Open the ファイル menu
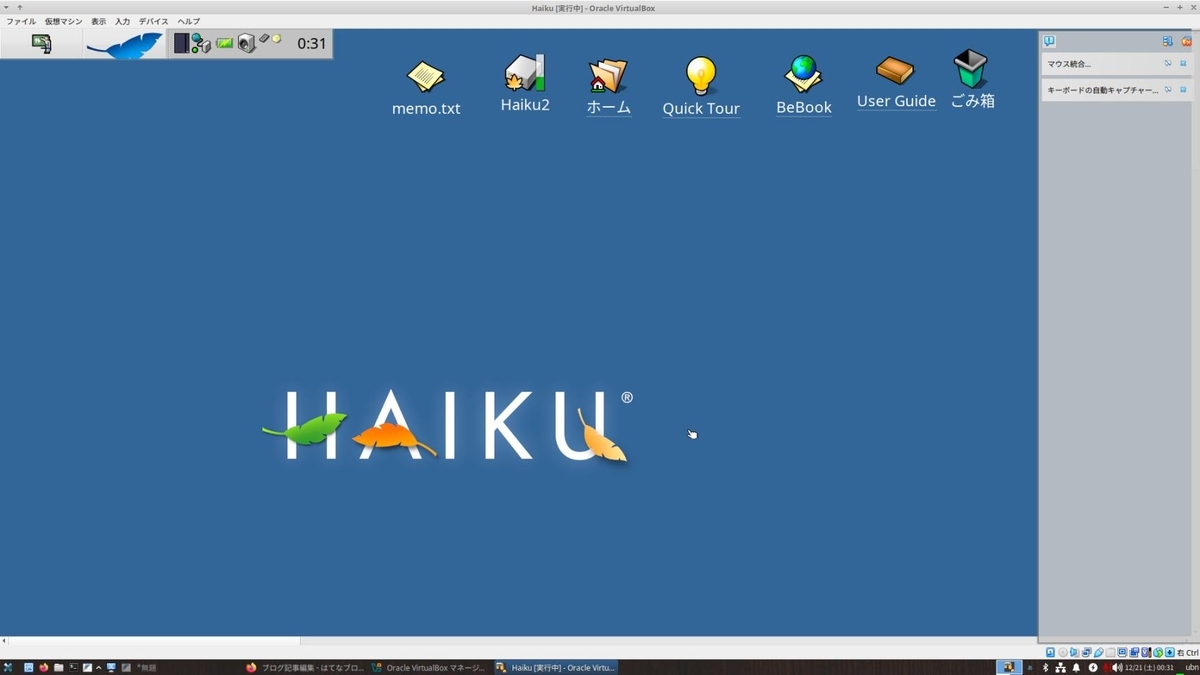The width and height of the screenshot is (1200, 675). tap(21, 21)
